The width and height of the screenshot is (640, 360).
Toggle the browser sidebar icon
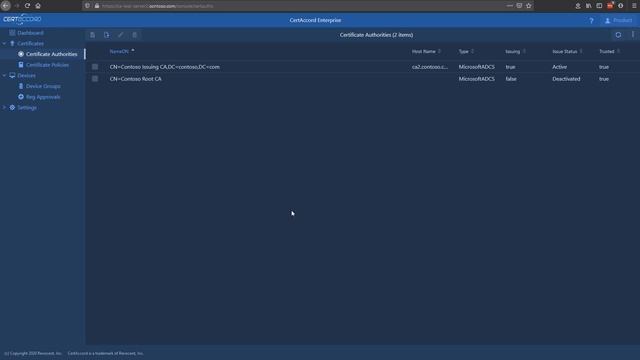coord(599,6)
